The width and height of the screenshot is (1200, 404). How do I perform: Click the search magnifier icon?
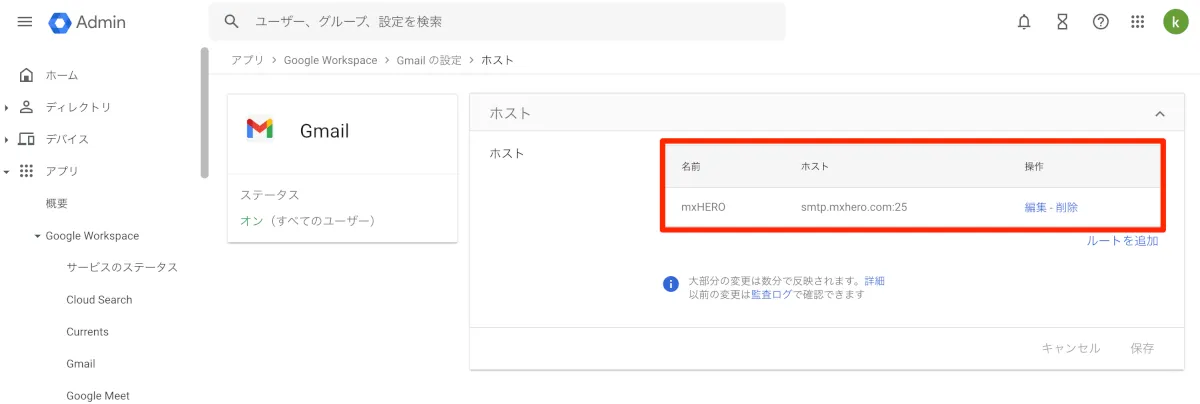pyautogui.click(x=232, y=22)
